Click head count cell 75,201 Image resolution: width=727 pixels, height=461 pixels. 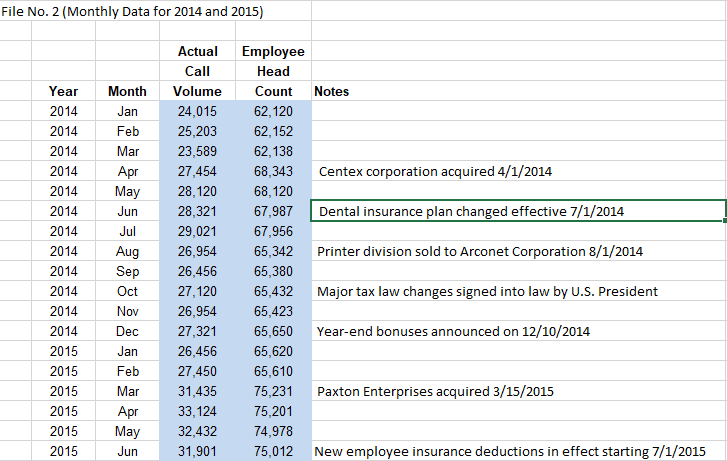tap(273, 410)
